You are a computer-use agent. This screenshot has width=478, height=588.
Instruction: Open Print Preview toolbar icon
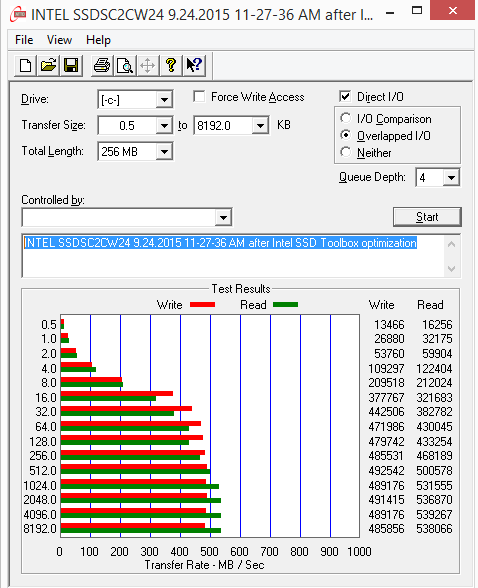pyautogui.click(x=124, y=66)
